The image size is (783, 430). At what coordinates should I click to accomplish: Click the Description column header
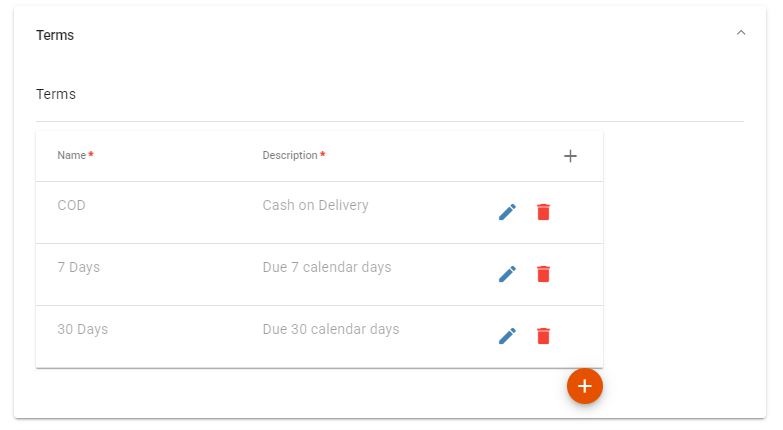(x=290, y=155)
